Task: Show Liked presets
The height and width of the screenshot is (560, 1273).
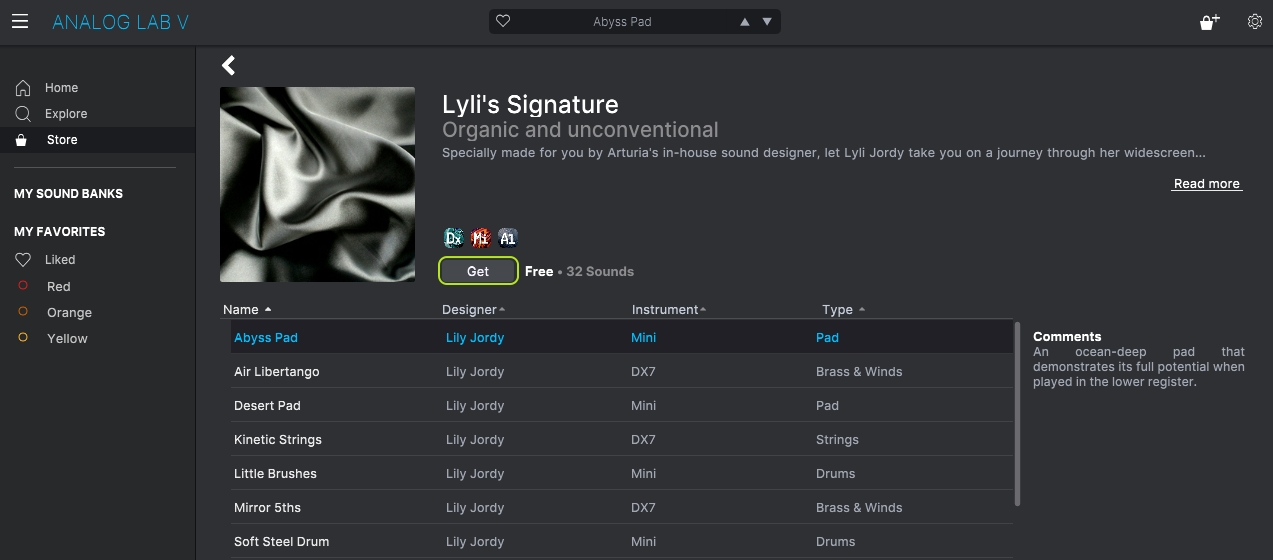Action: point(60,260)
